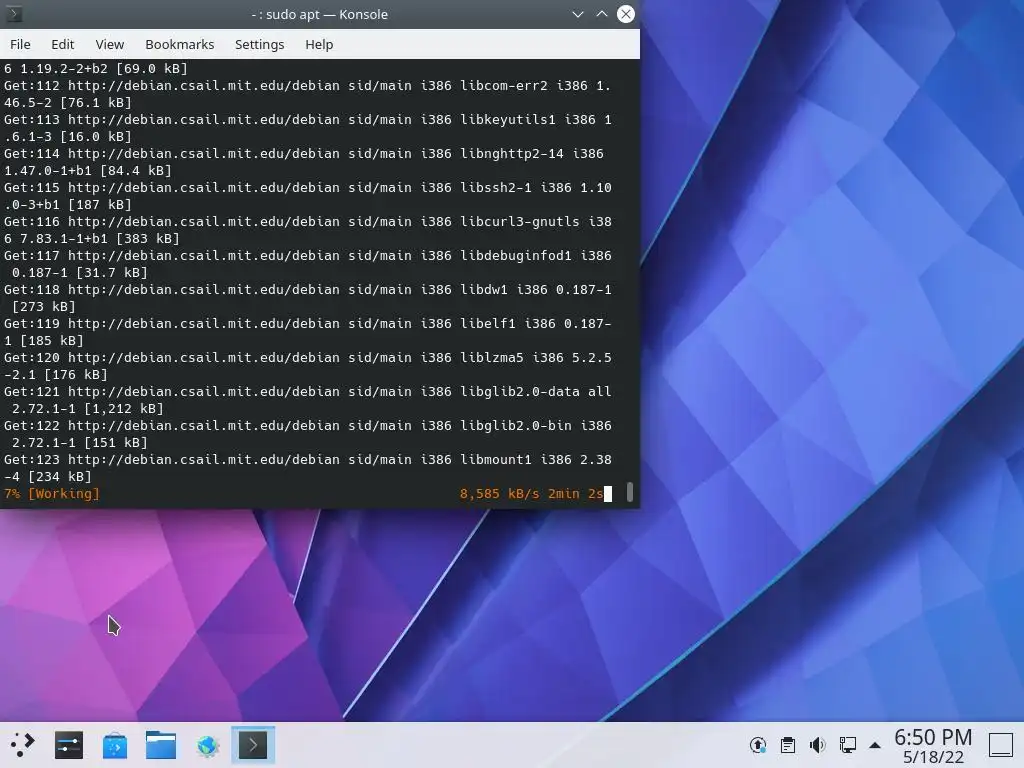Open the Settings menu in Konsole
Image resolution: width=1024 pixels, height=768 pixels.
tap(259, 44)
